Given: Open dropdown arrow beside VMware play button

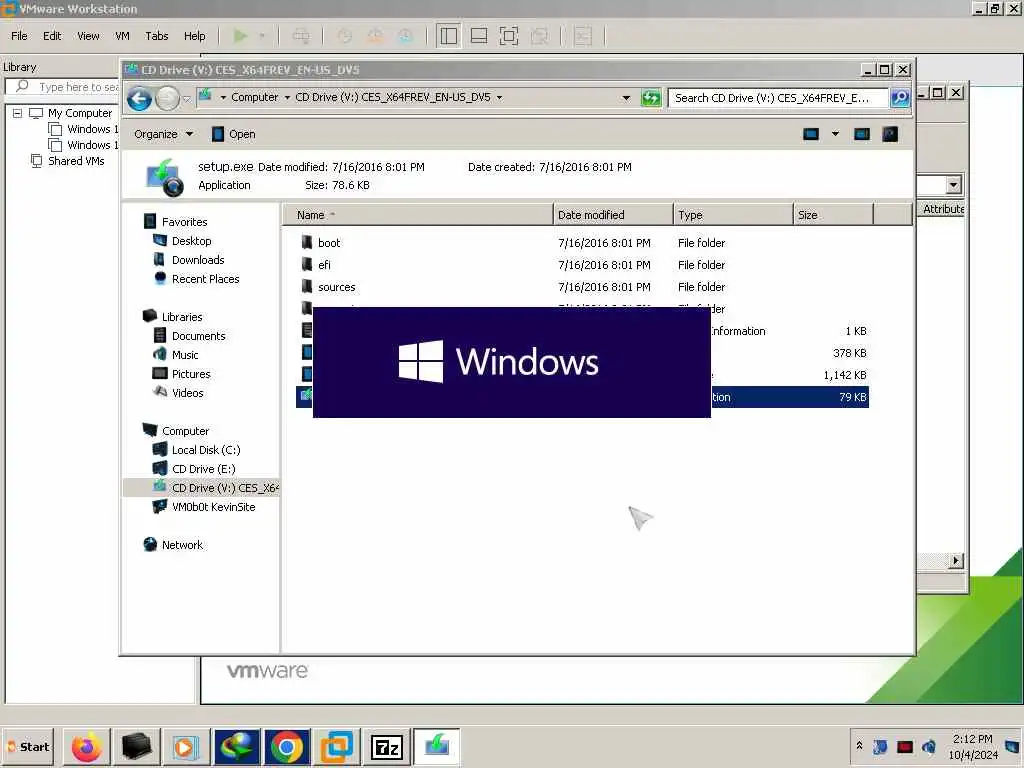Looking at the screenshot, I should (263, 36).
